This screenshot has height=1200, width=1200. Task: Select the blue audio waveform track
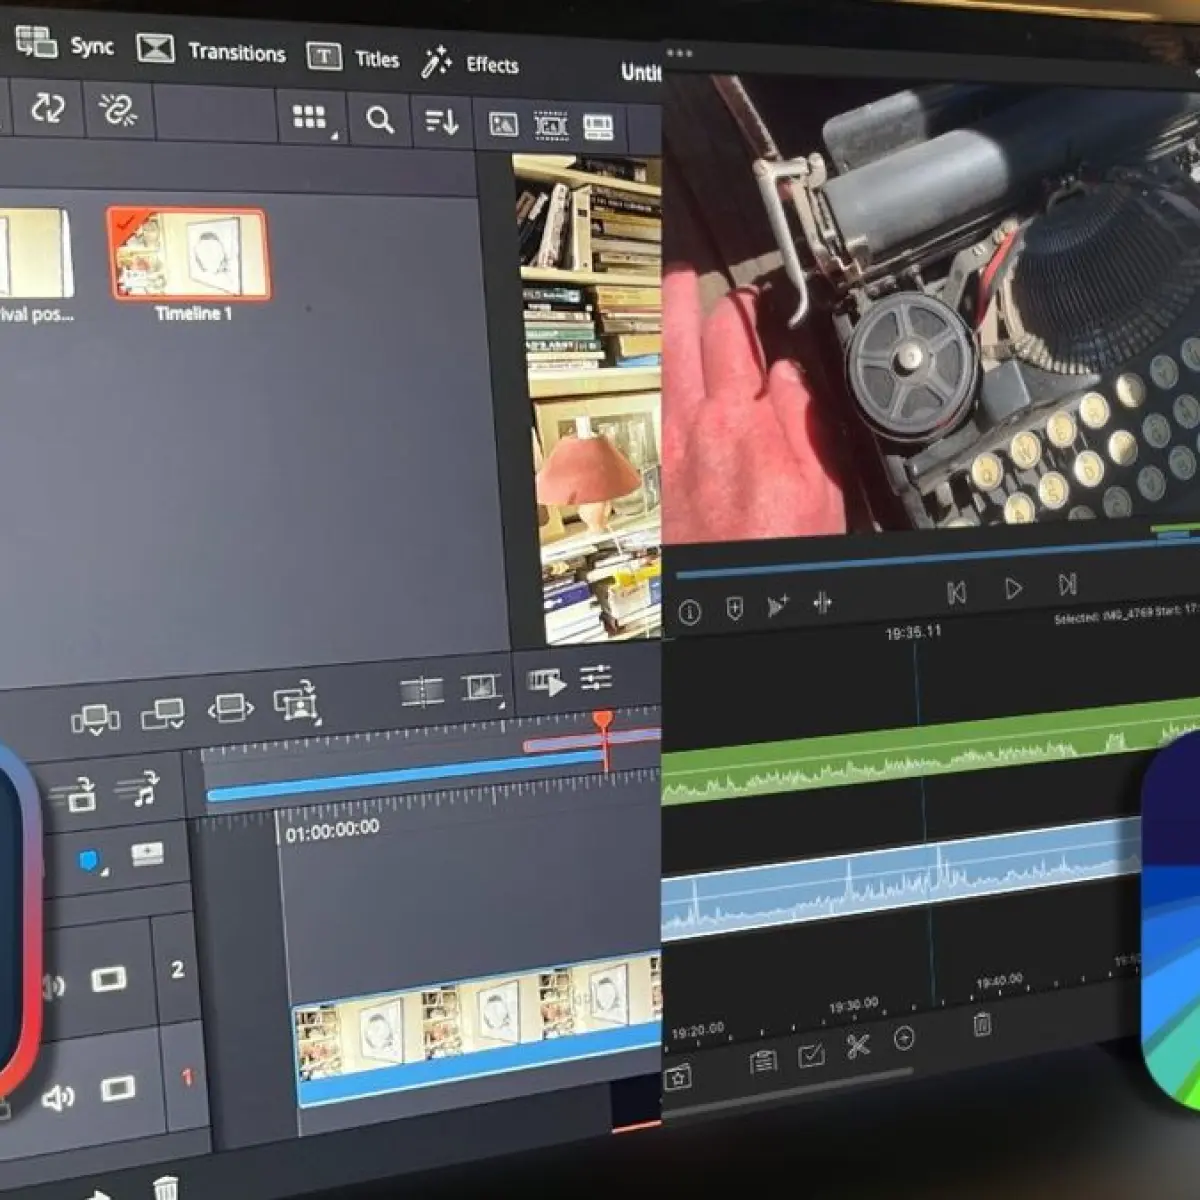[x=900, y=881]
